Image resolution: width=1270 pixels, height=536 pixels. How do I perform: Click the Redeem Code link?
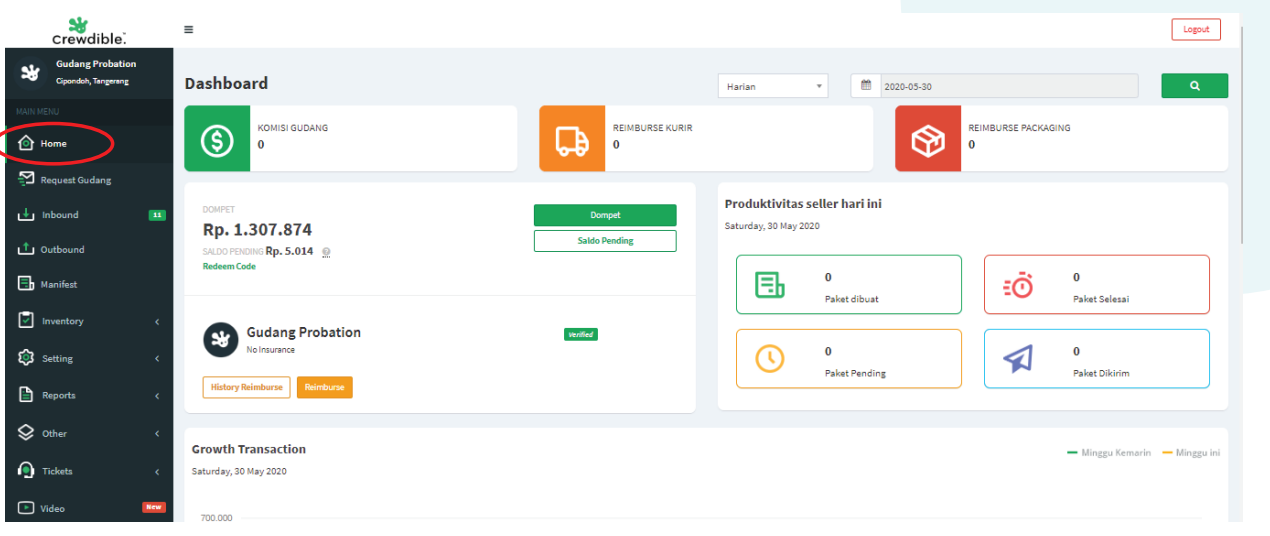(229, 267)
